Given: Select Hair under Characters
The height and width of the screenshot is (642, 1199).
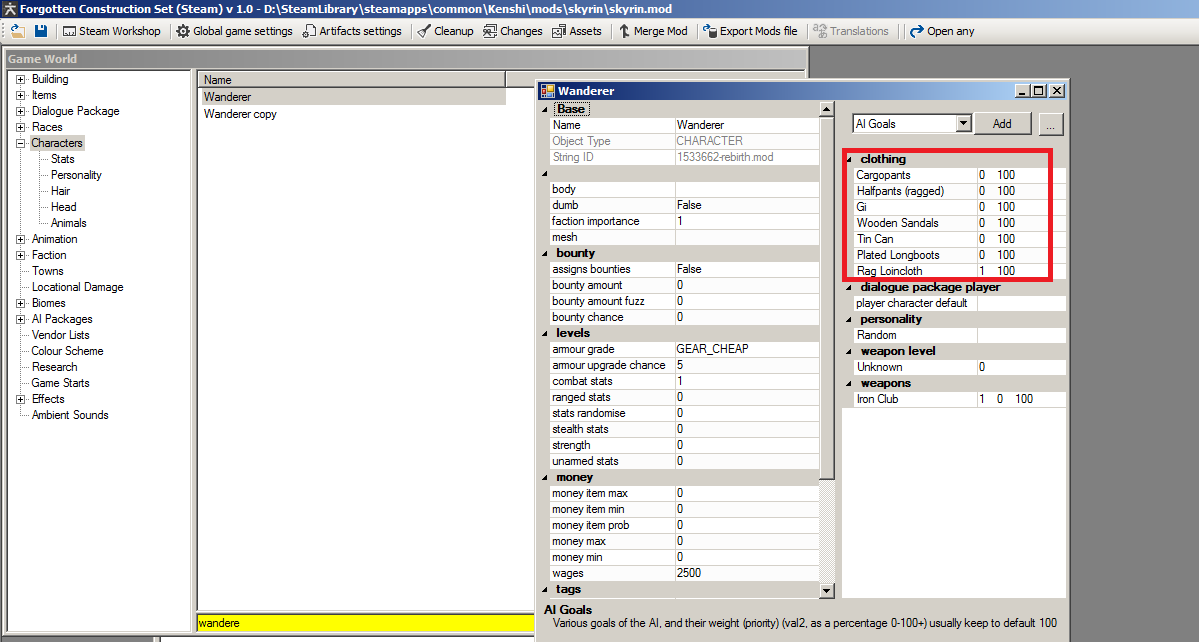Looking at the screenshot, I should 60,191.
